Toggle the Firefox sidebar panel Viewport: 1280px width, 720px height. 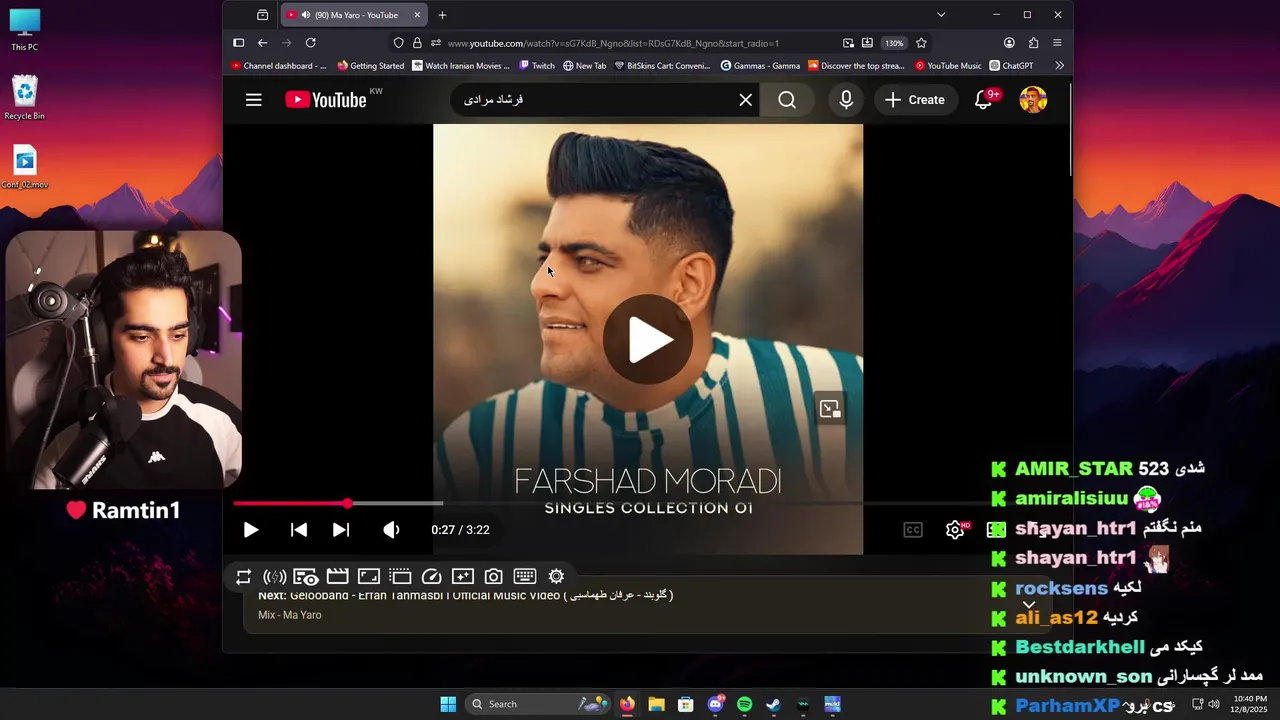(x=238, y=43)
